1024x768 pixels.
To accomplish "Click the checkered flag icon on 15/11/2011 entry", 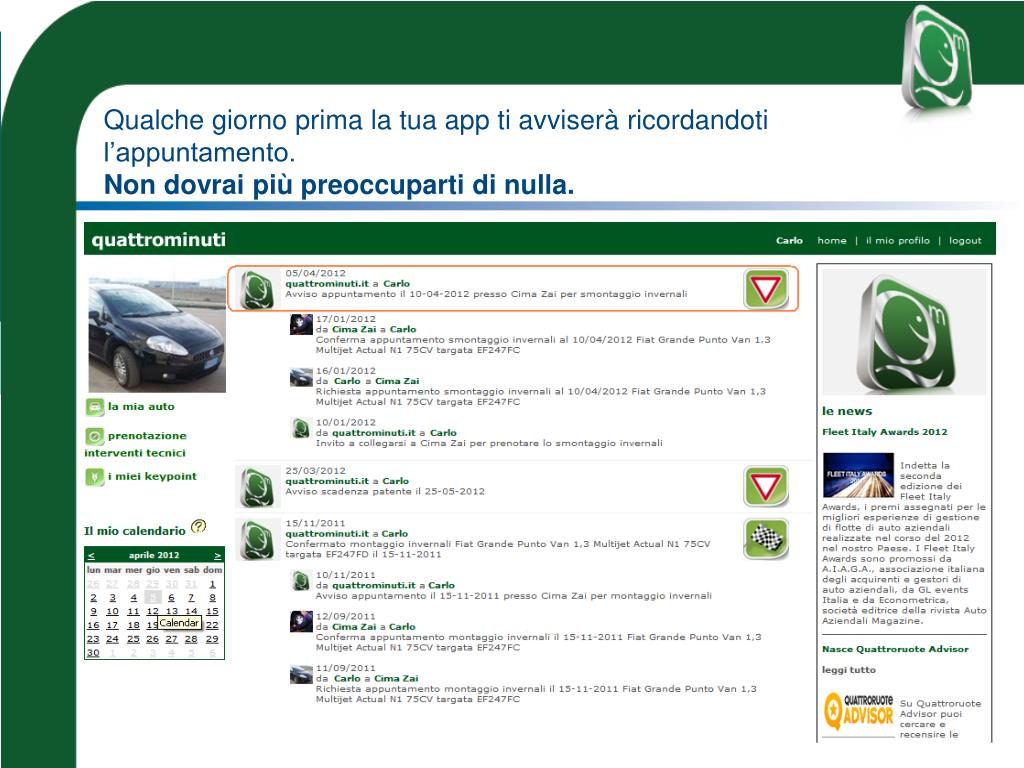I will pyautogui.click(x=765, y=539).
